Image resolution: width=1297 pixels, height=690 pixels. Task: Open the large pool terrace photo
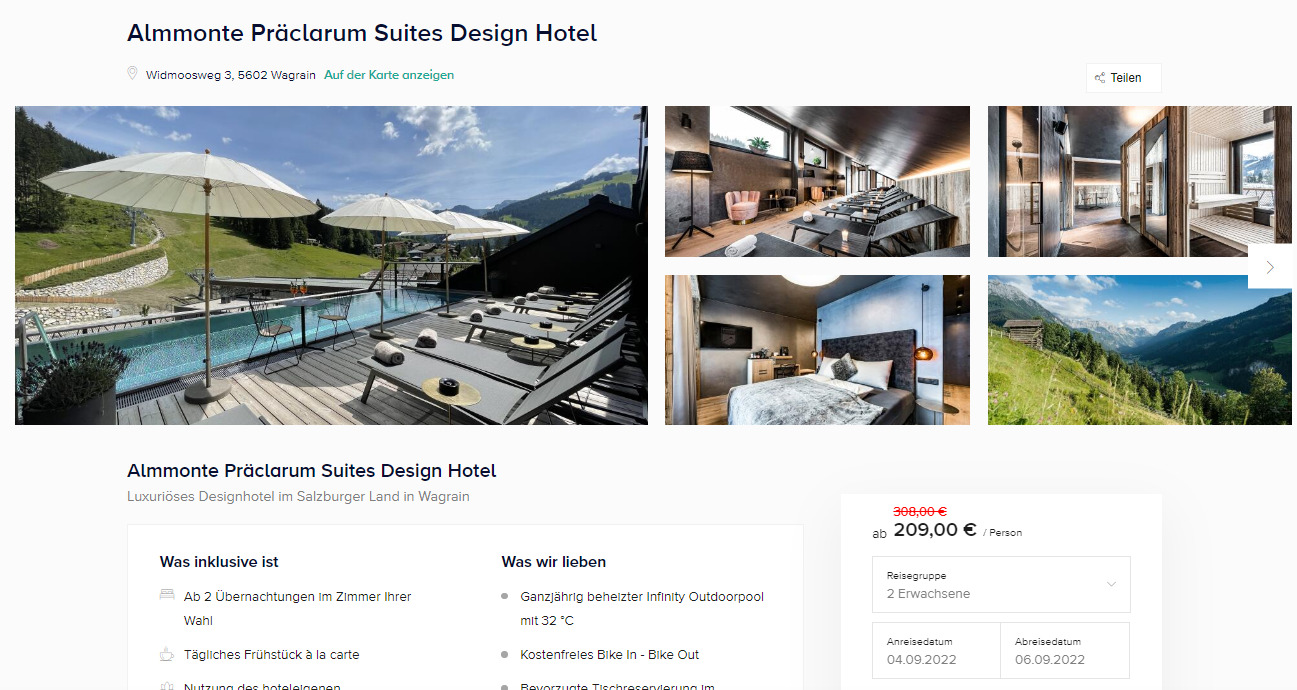(331, 265)
